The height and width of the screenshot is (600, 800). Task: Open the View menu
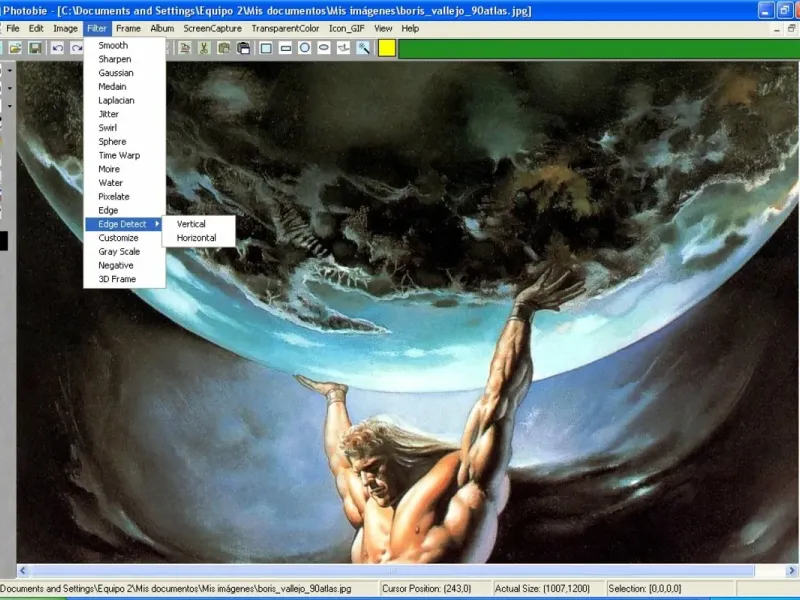(x=383, y=29)
